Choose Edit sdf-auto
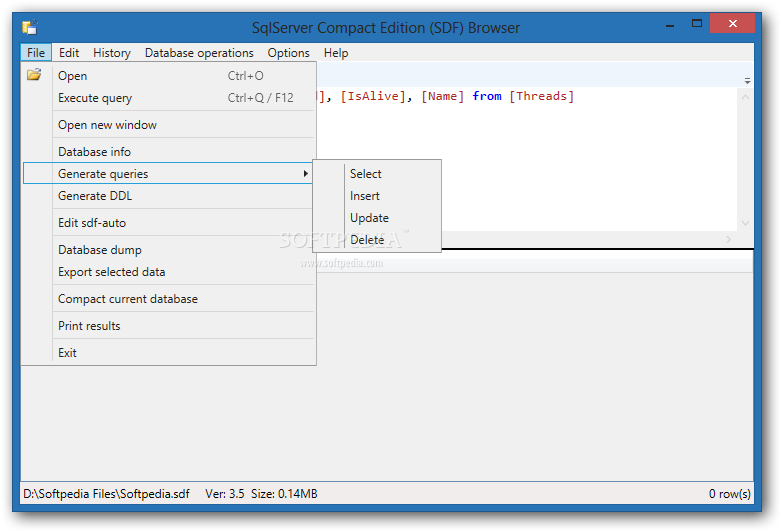The height and width of the screenshot is (532, 782). (169, 223)
